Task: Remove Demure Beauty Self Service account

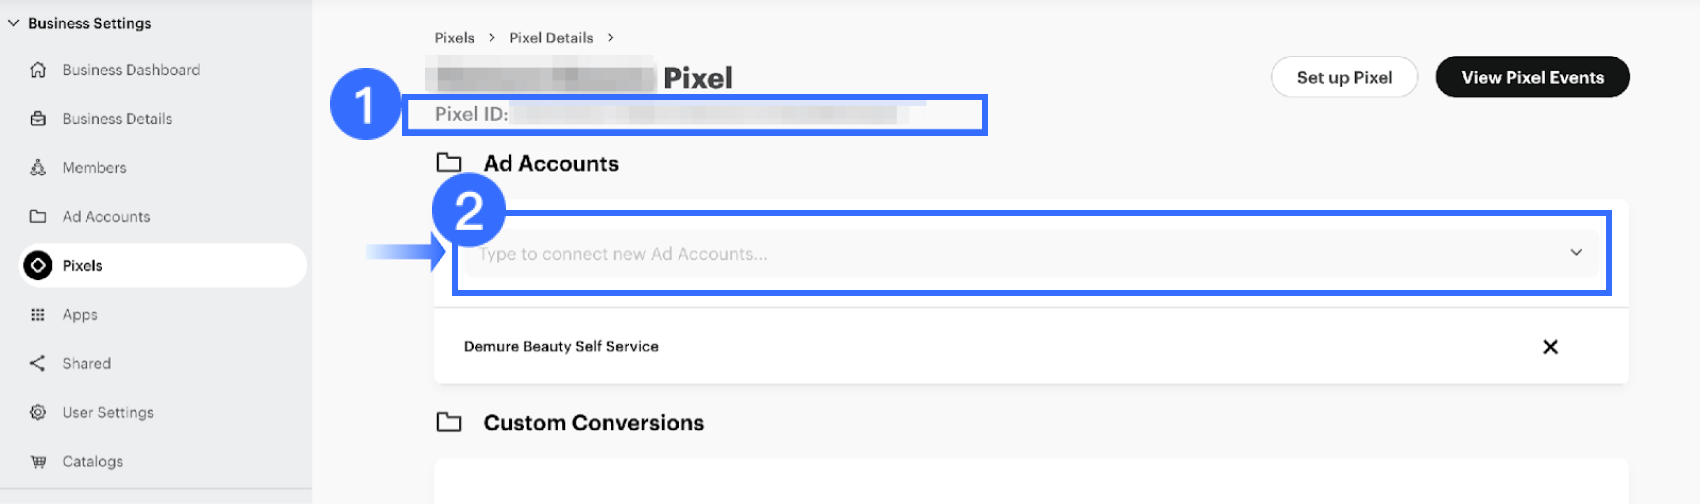Action: coord(1550,347)
